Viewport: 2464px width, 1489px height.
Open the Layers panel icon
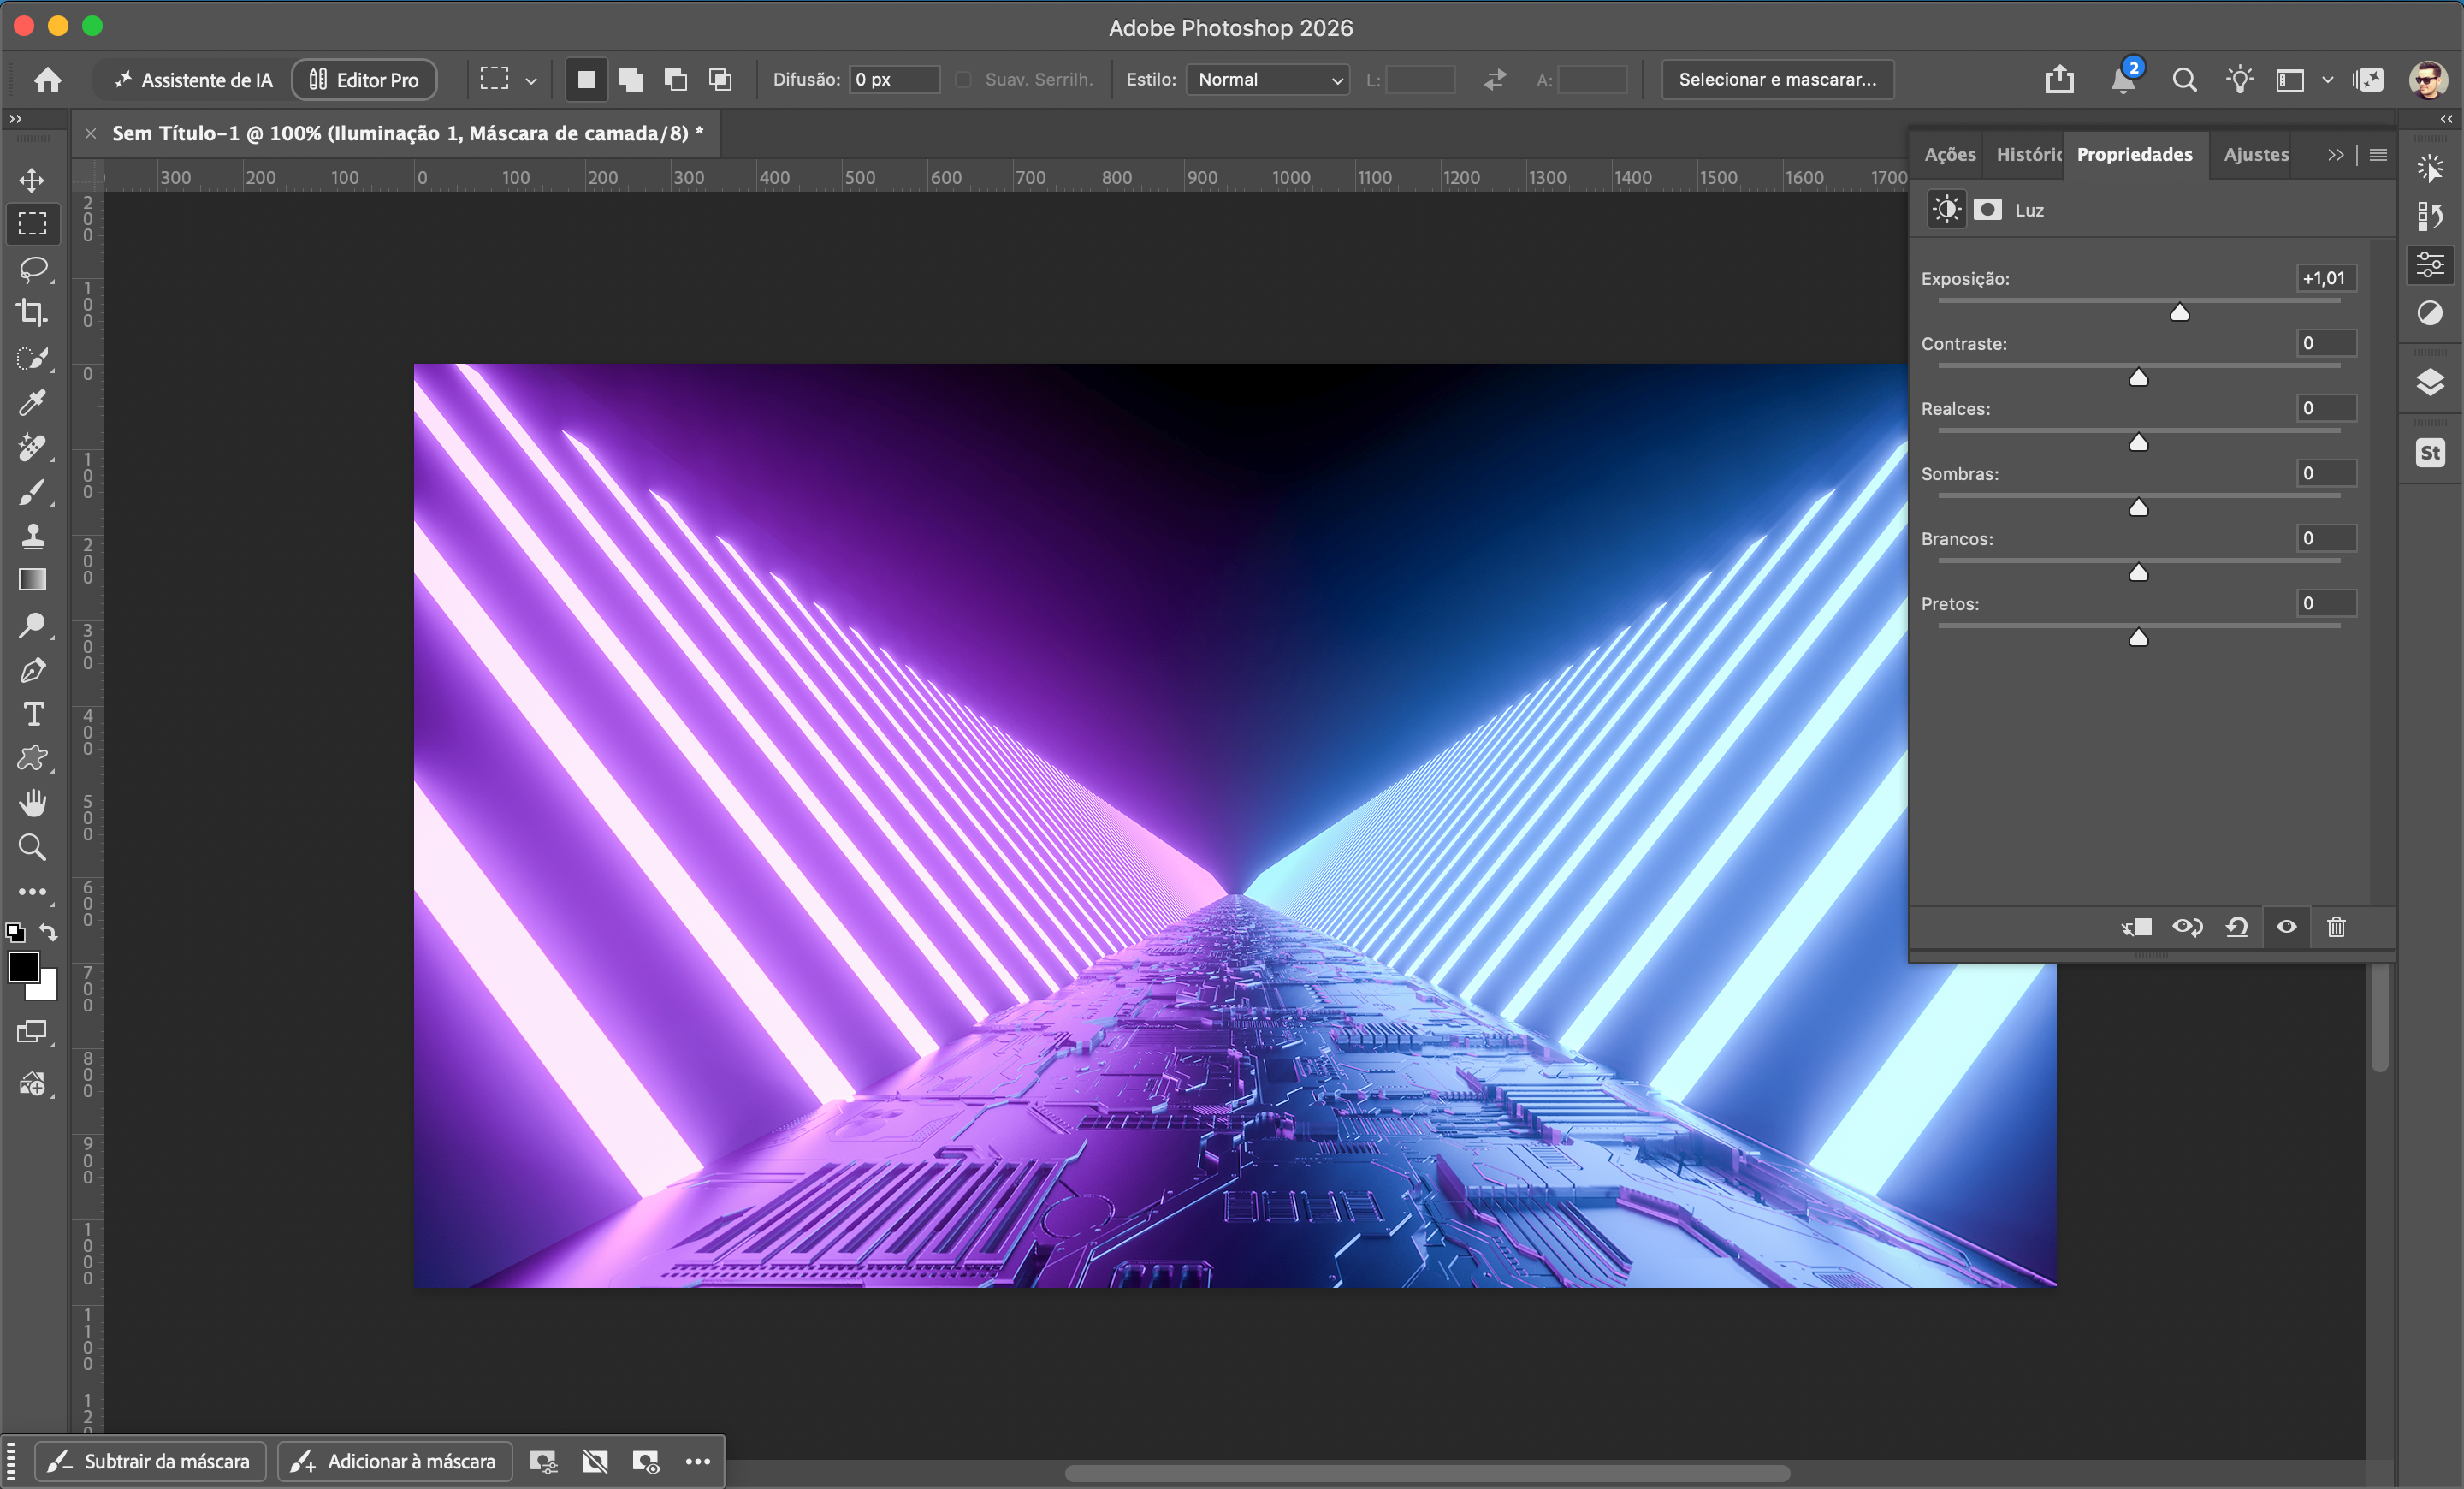coord(2430,382)
